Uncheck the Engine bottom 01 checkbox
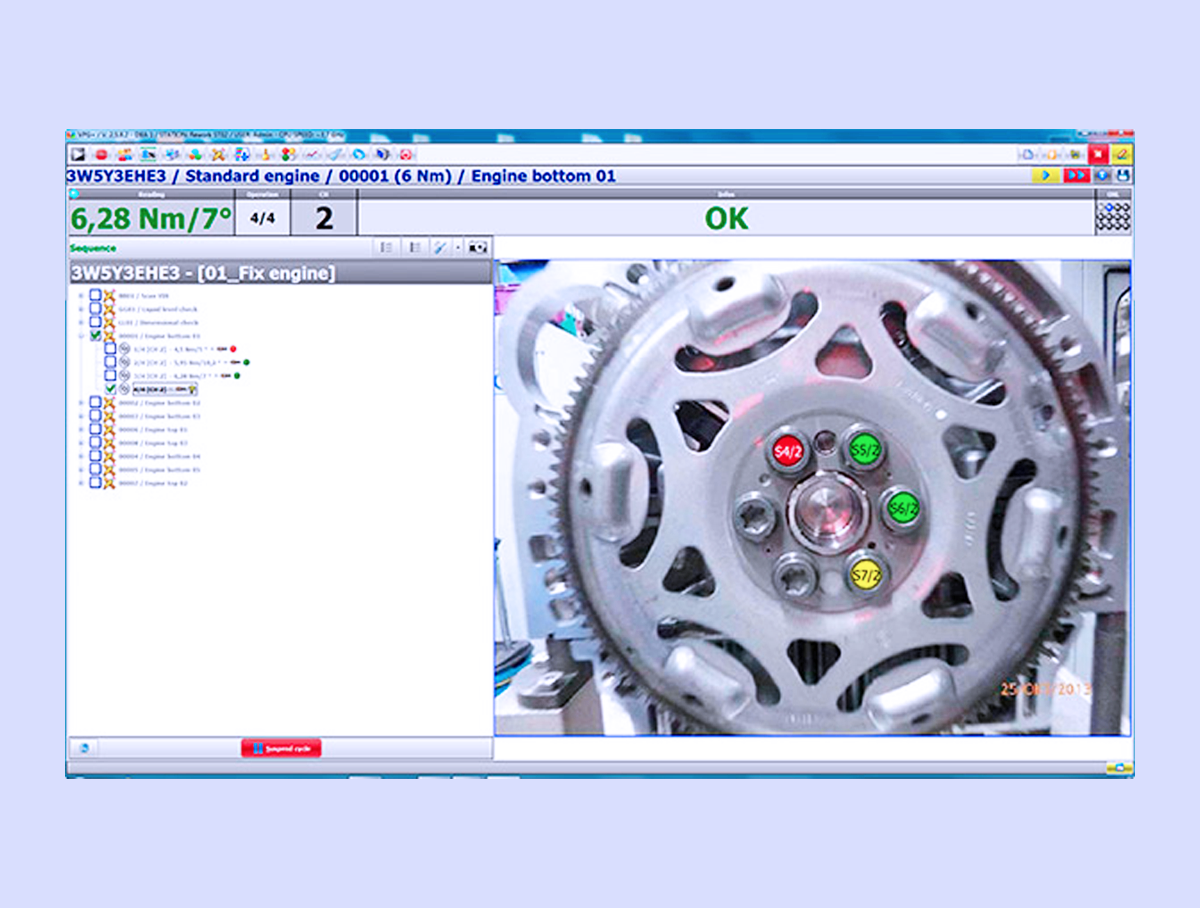Image resolution: width=1200 pixels, height=908 pixels. point(95,336)
